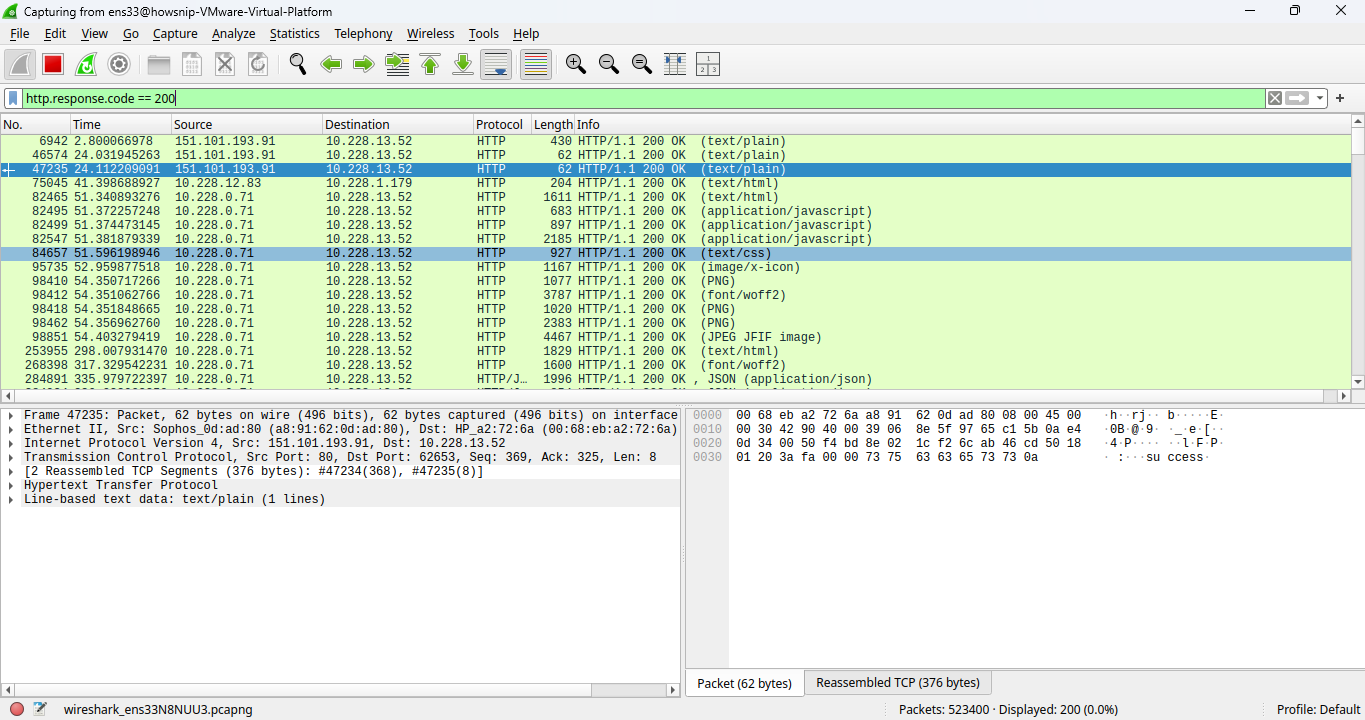This screenshot has width=1365, height=720.
Task: Clear the display filter
Action: [x=1275, y=98]
